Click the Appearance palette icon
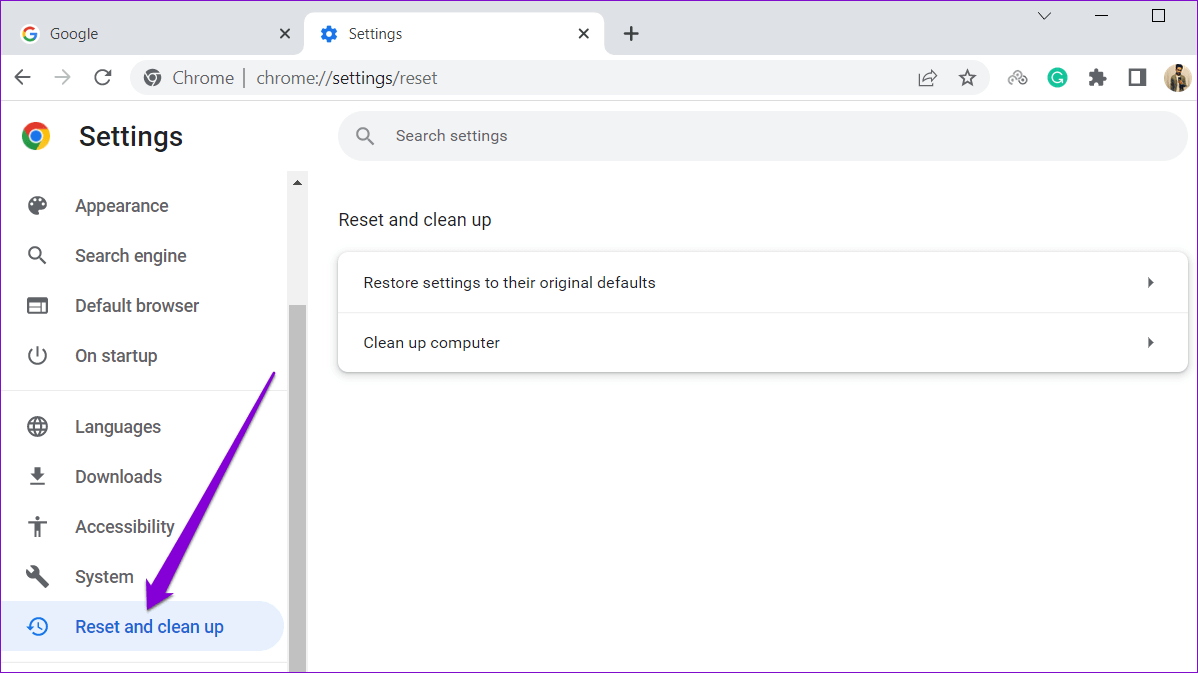Screen dimensions: 1198x673 (x=37, y=205)
